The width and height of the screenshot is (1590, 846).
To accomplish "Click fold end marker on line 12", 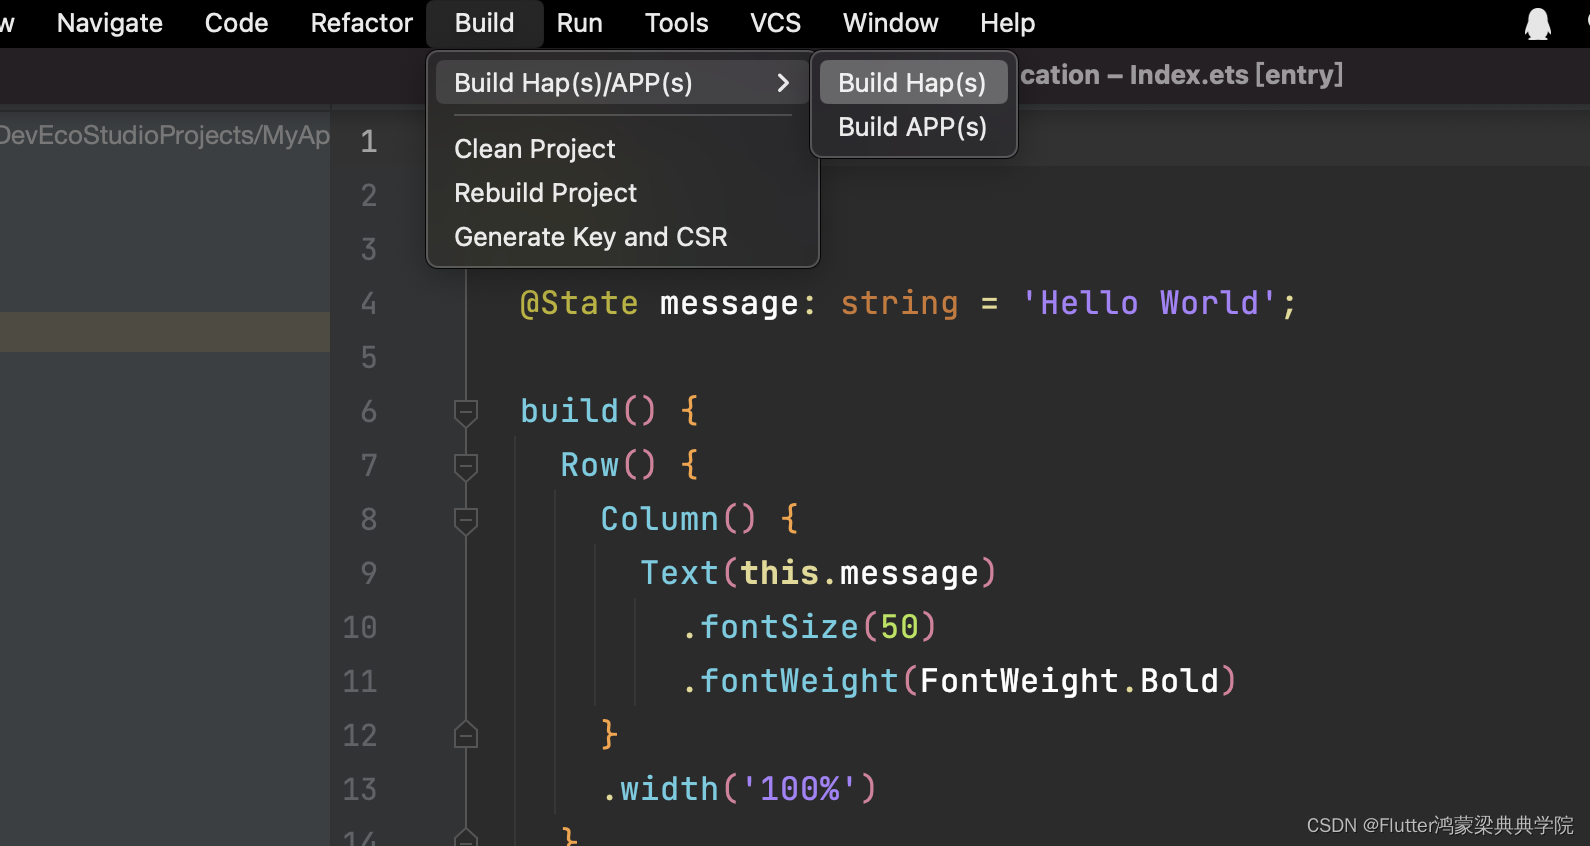I will point(465,735).
